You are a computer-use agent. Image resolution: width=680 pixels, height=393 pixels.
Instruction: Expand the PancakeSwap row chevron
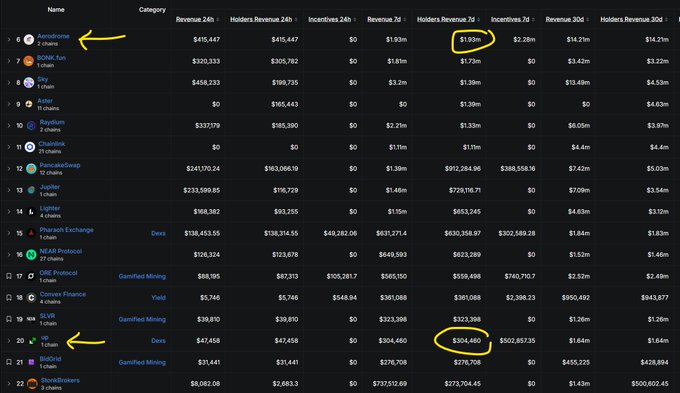click(x=8, y=169)
